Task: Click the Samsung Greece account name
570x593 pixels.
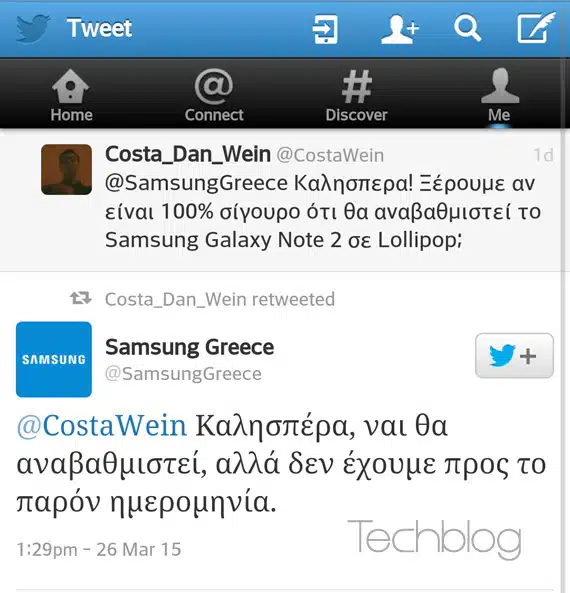Action: tap(189, 347)
